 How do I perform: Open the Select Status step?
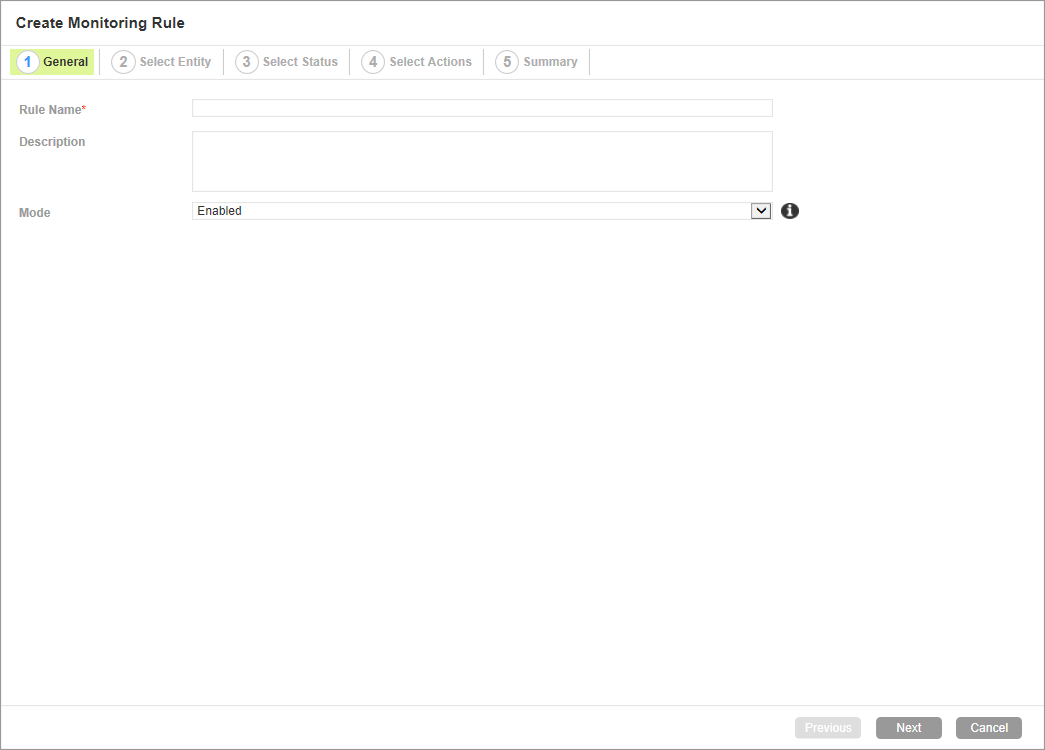pos(300,62)
